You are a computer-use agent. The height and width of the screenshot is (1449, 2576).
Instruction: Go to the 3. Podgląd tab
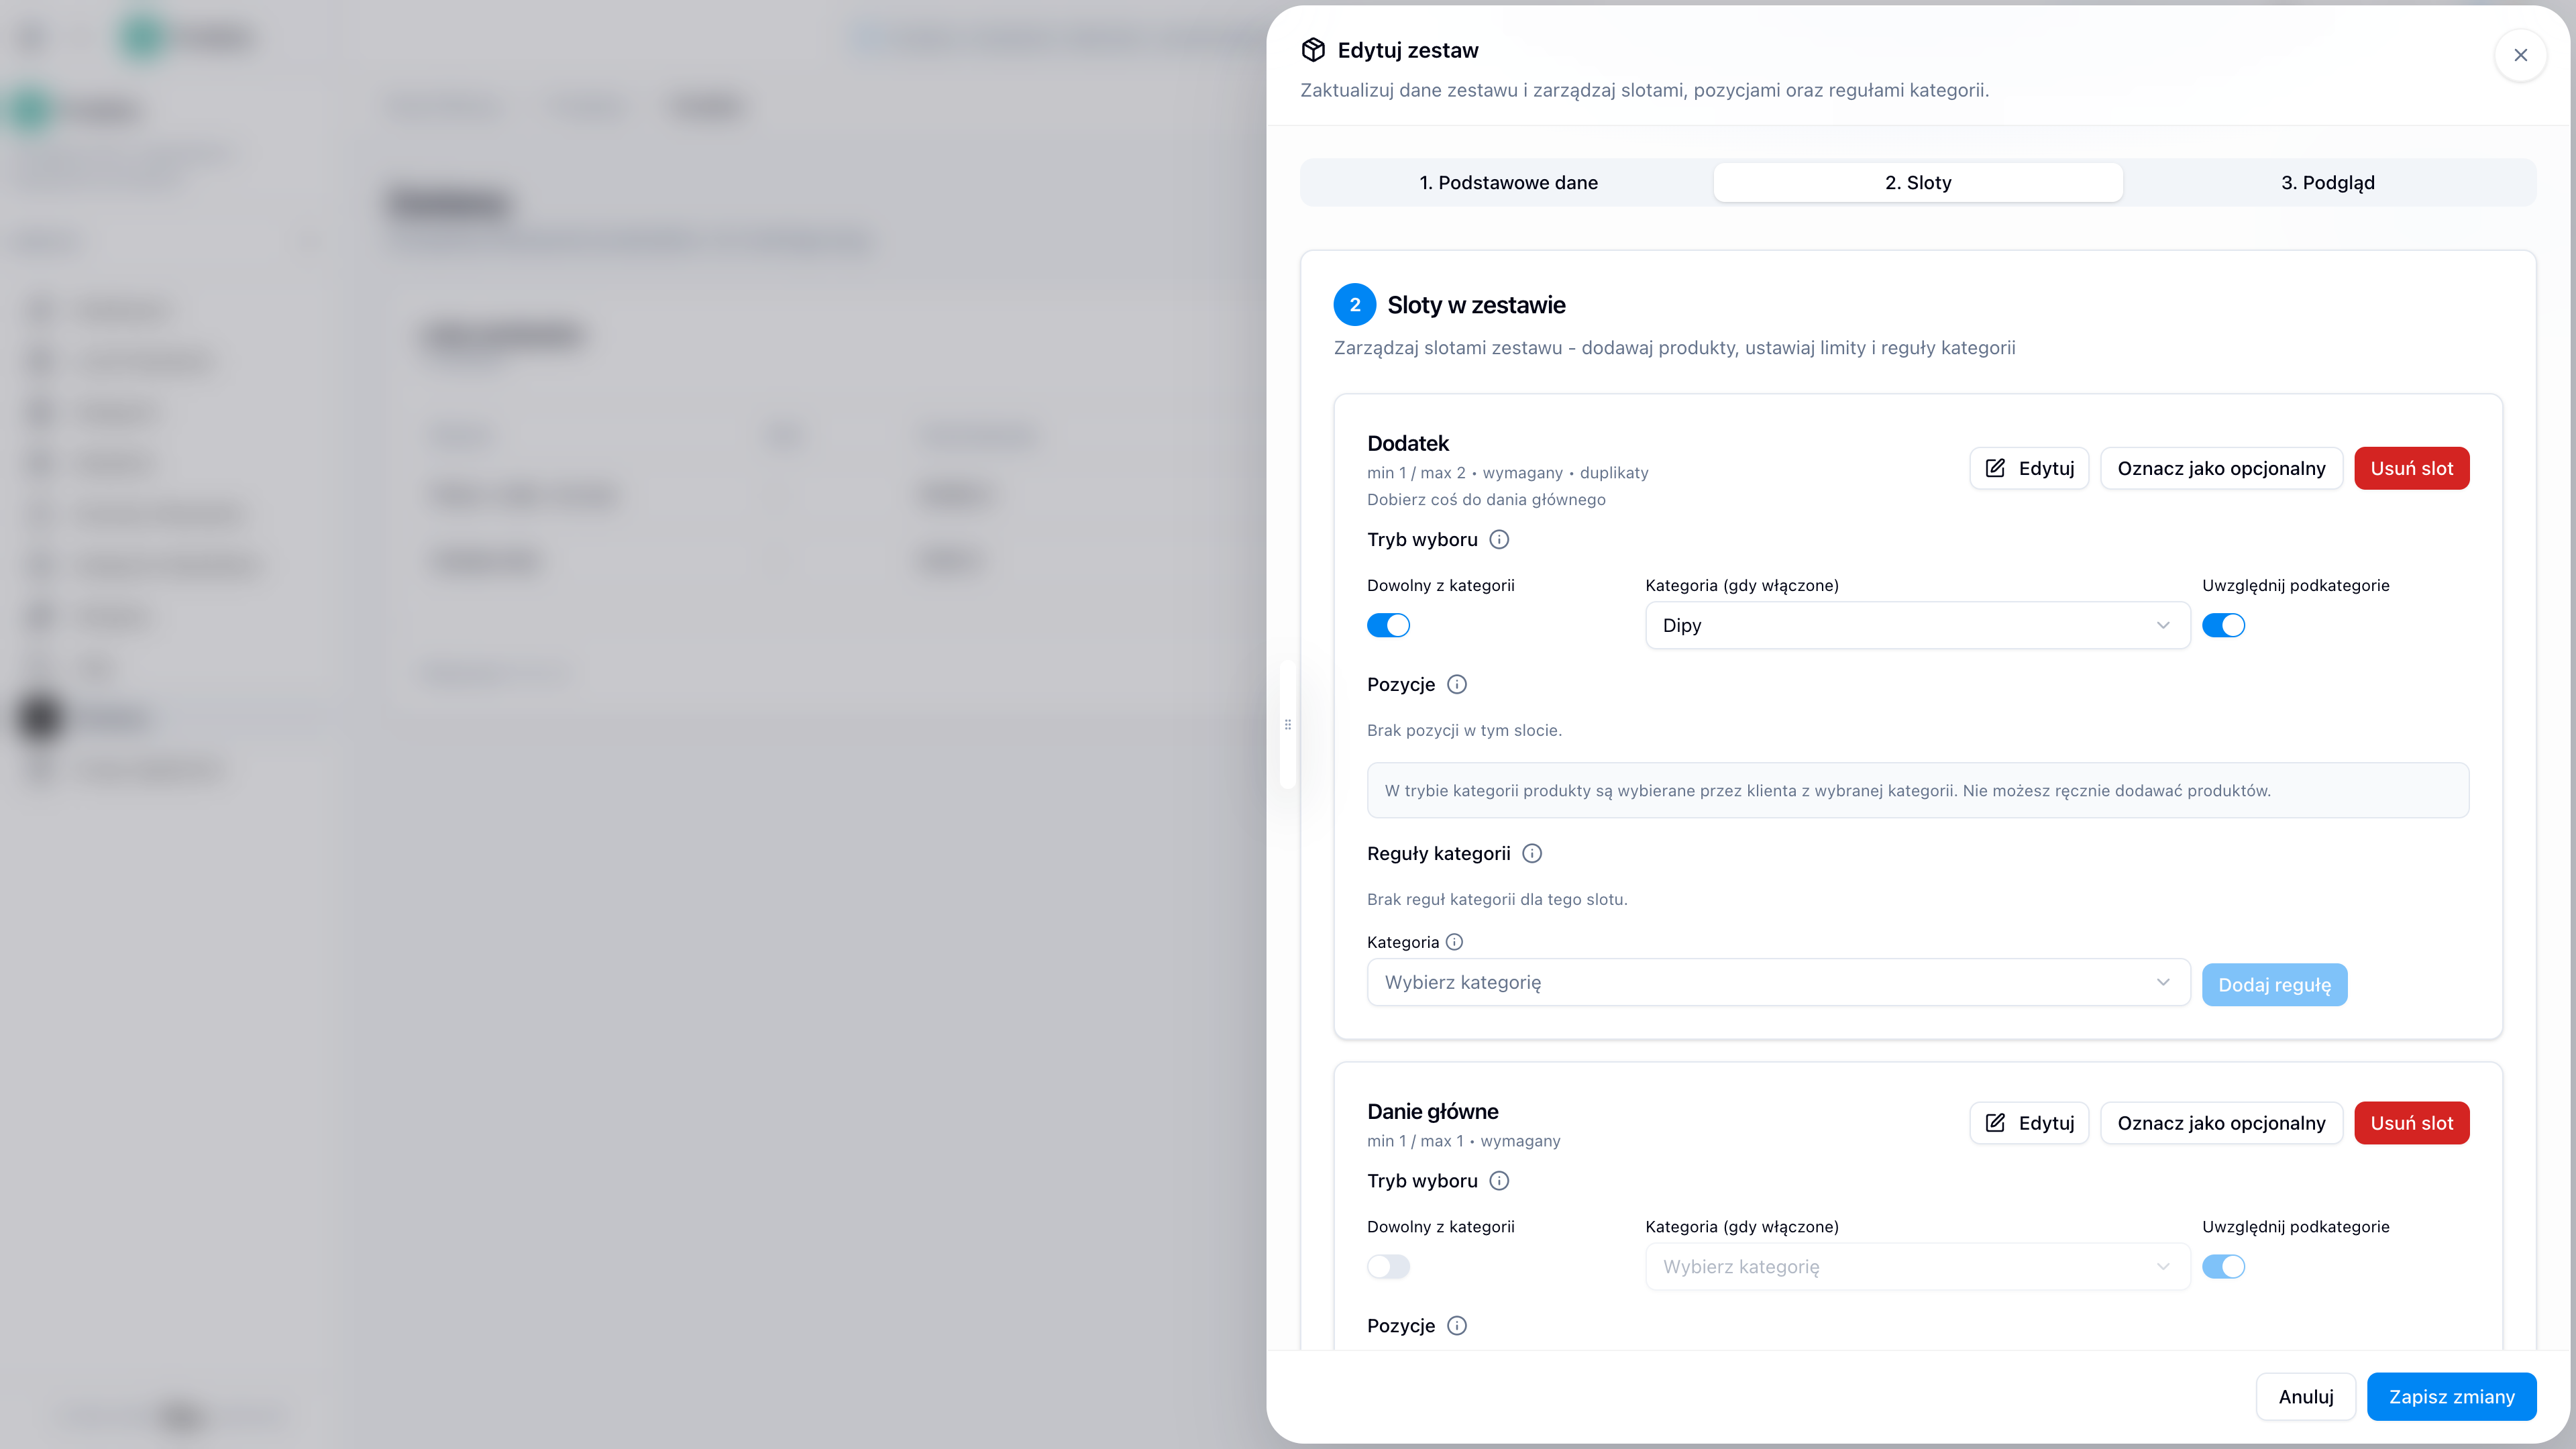pos(2327,183)
